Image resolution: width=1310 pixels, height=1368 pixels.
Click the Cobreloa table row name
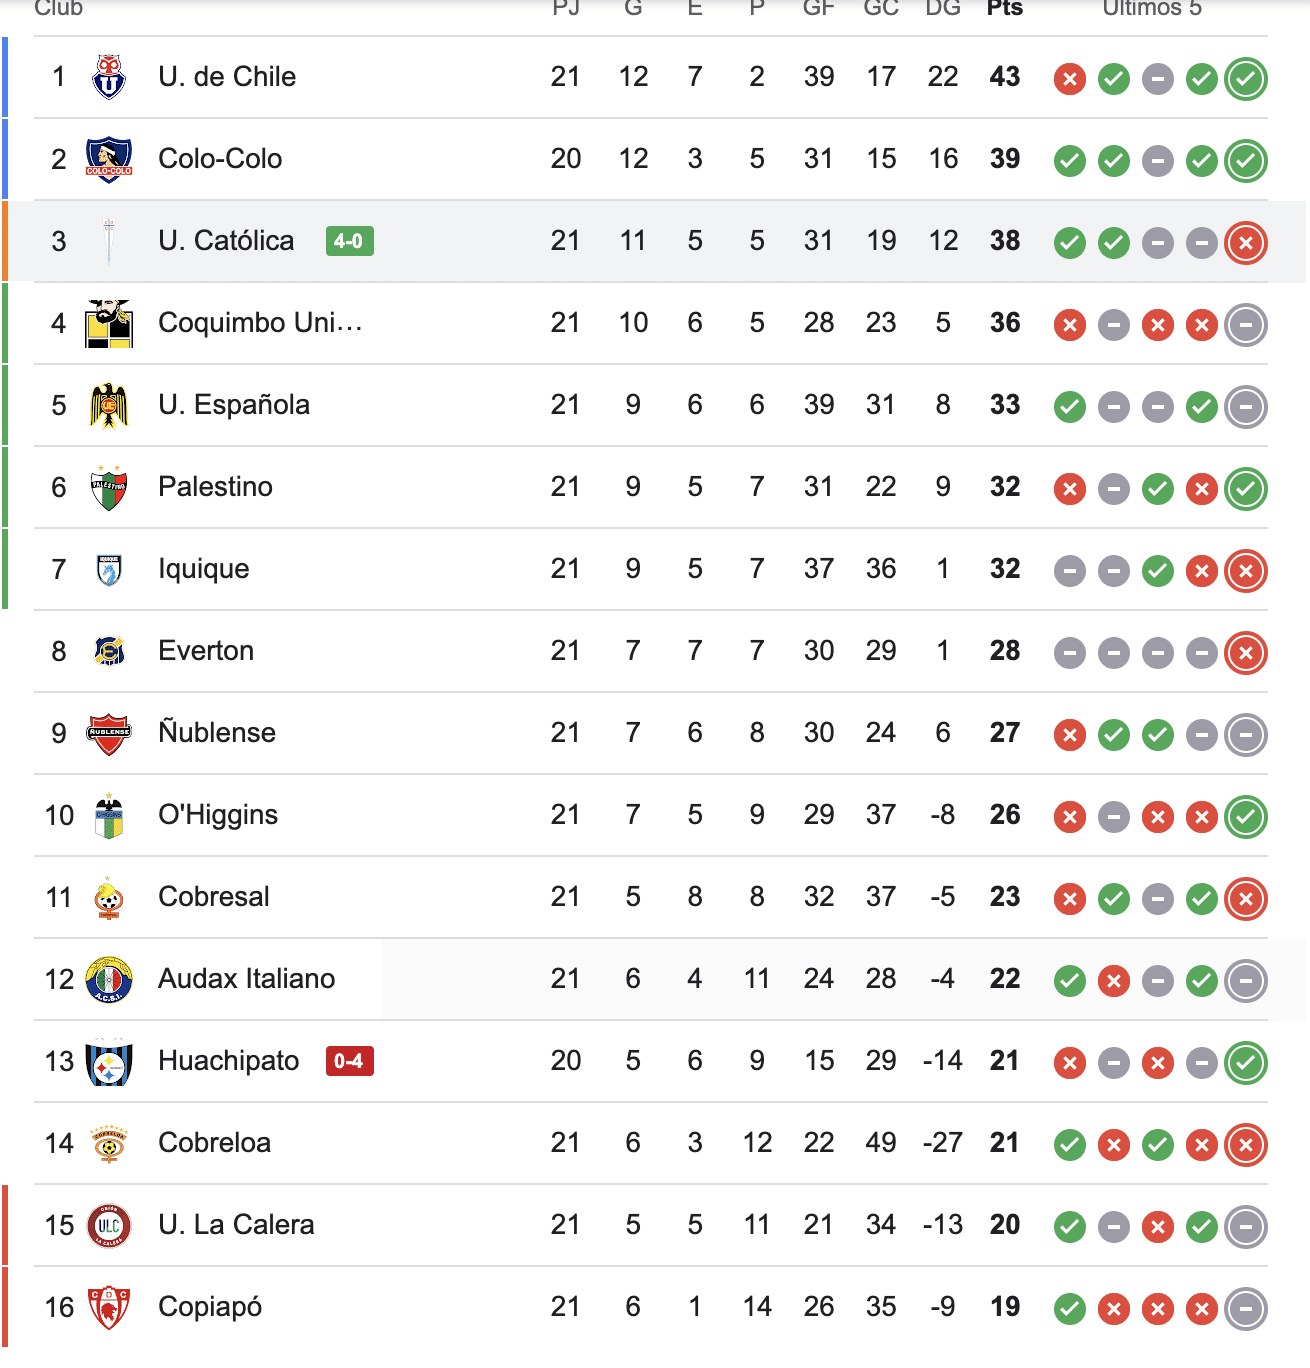click(214, 1143)
